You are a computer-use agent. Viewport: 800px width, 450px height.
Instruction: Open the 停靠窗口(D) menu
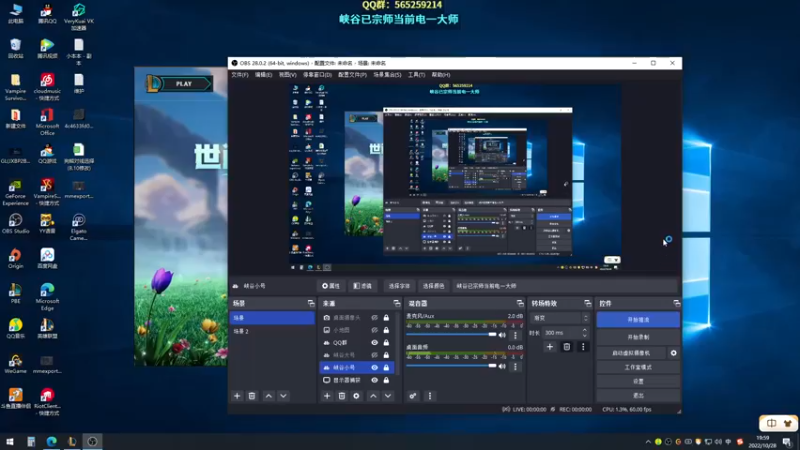tap(317, 75)
